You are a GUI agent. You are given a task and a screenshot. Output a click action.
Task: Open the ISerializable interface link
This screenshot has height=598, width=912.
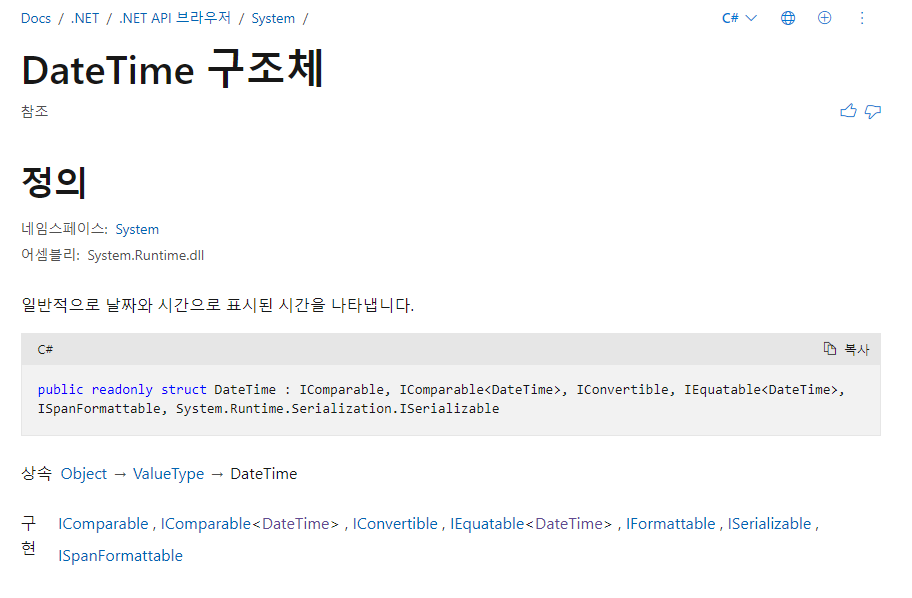769,524
